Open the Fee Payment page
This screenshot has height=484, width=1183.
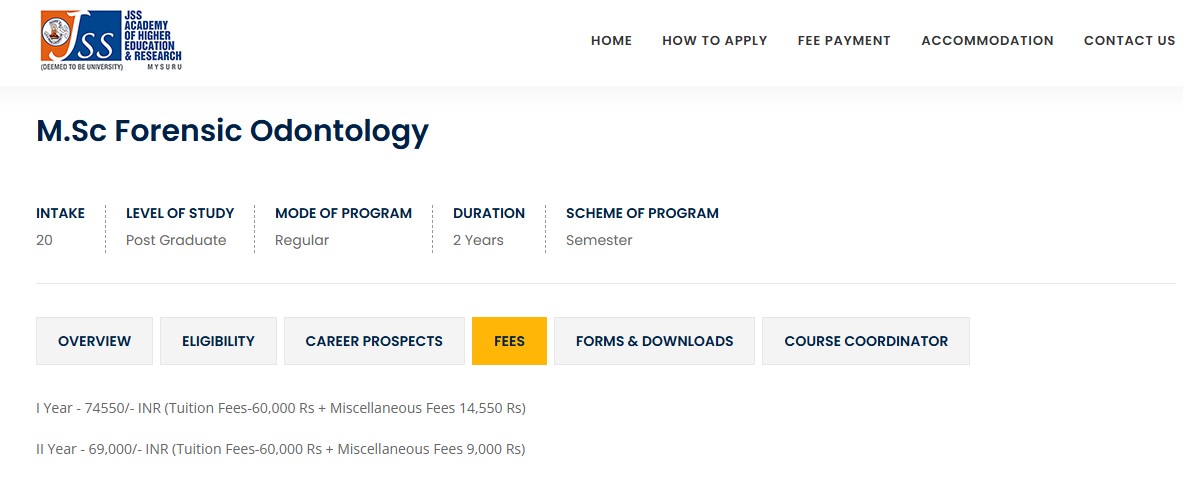[844, 41]
